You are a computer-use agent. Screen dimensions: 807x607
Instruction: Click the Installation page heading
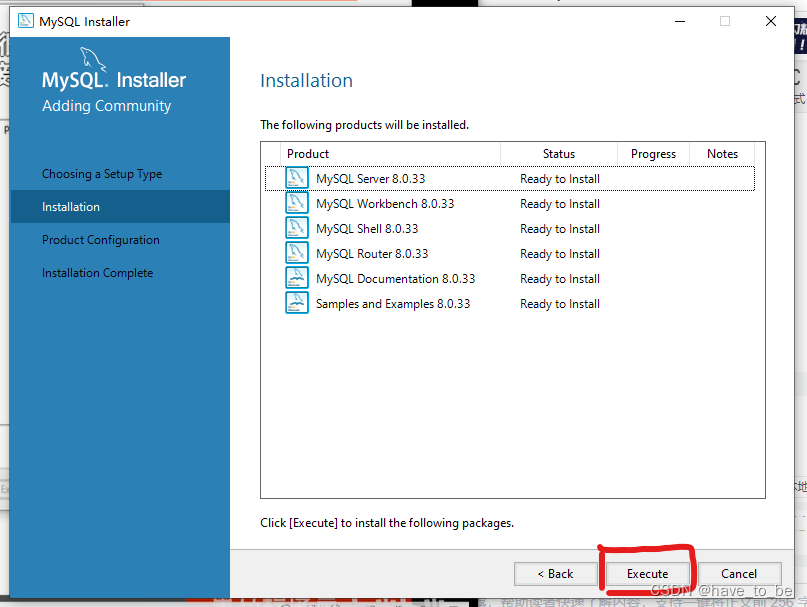[x=306, y=81]
